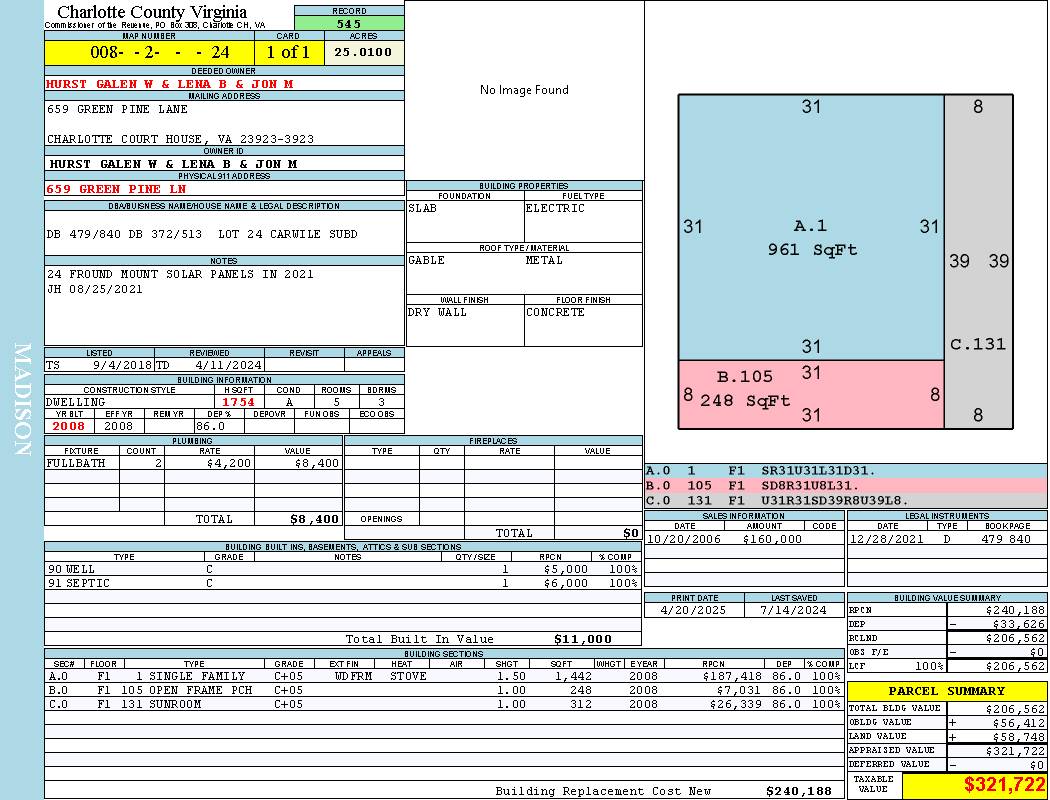Select the 479 840 book page entry

[x=1005, y=539]
